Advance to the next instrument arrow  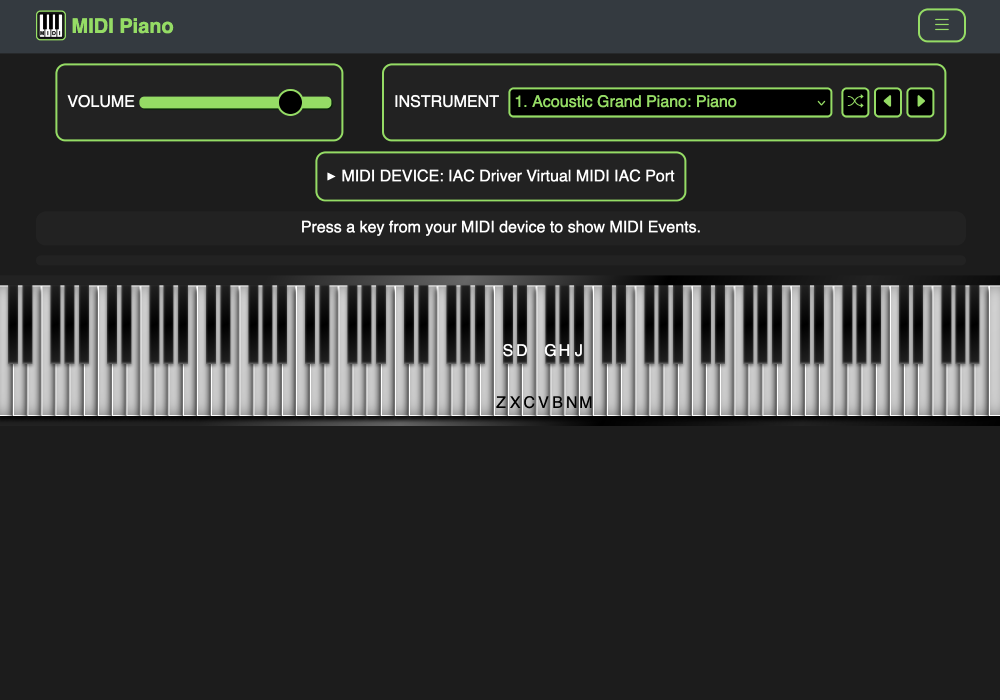click(920, 102)
